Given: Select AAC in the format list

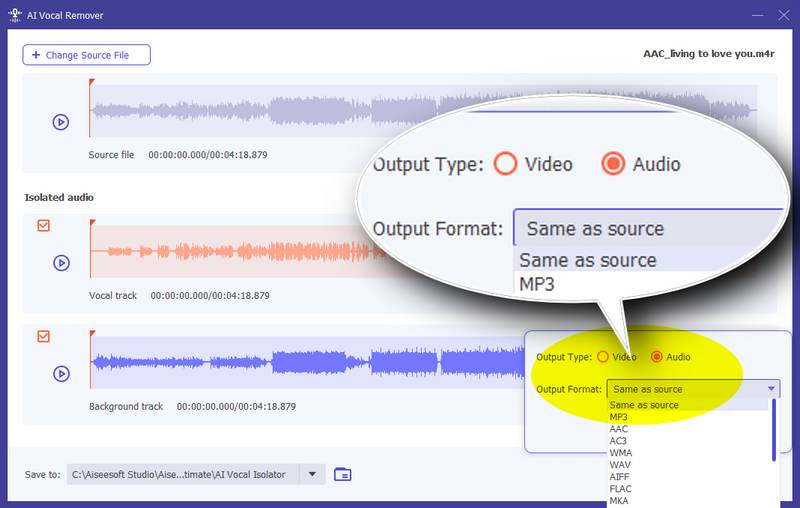Looking at the screenshot, I should click(x=619, y=429).
